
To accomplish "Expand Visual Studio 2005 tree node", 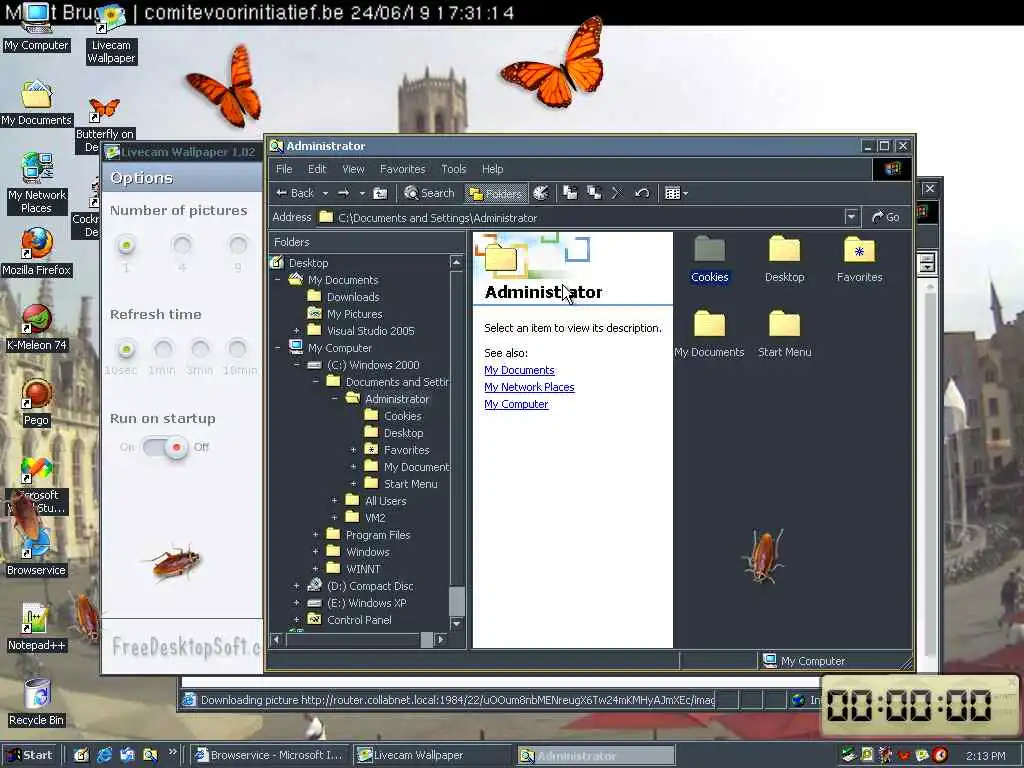I will [296, 330].
